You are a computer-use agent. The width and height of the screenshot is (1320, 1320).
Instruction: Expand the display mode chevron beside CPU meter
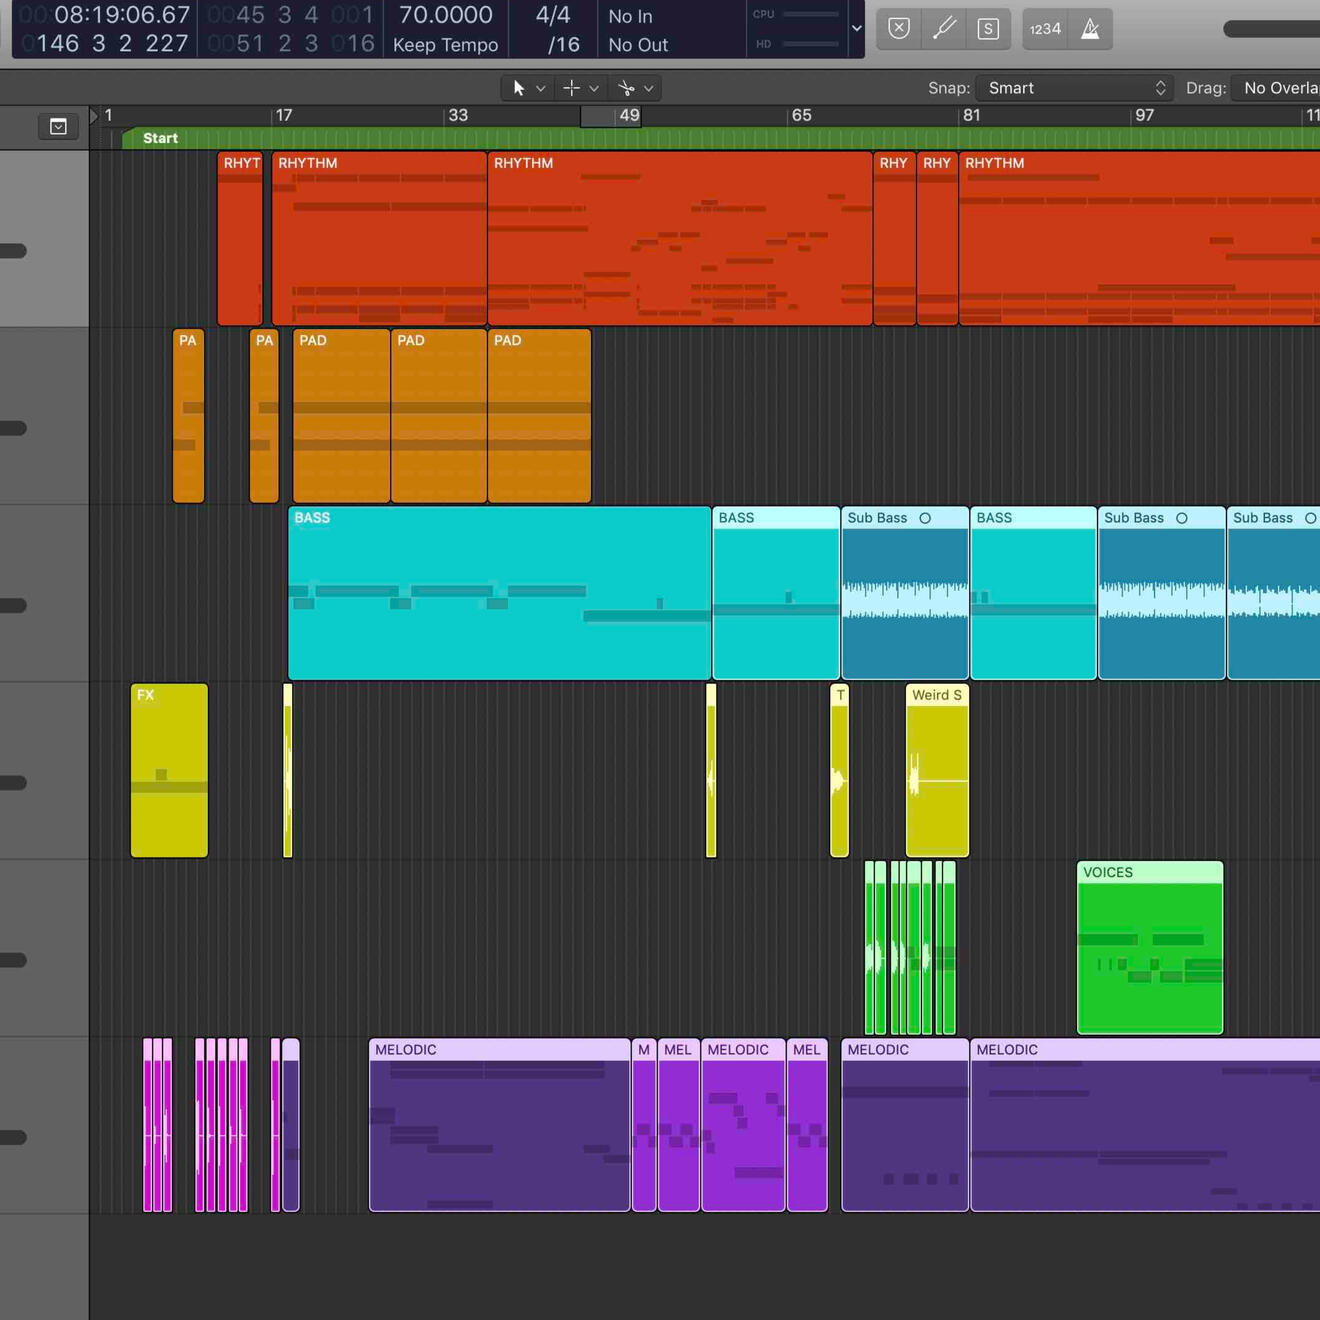click(x=856, y=29)
